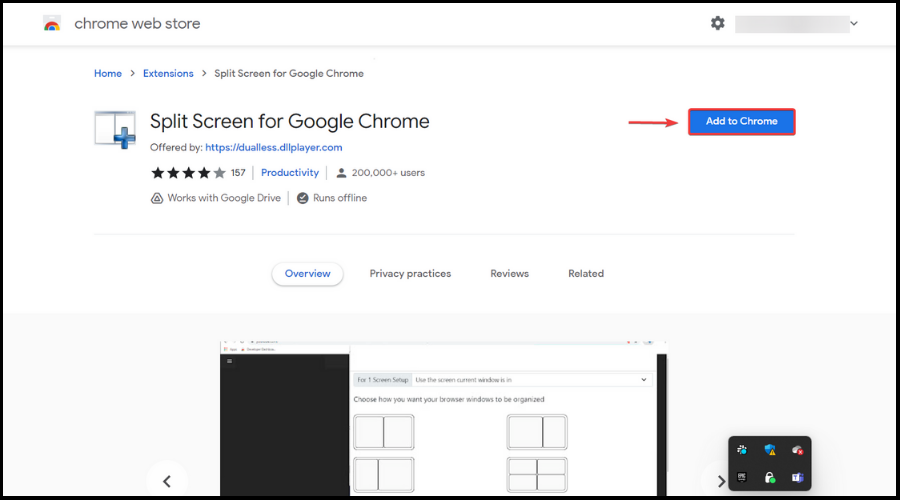Click the 157 ratings count
Screen dimensions: 900x500
coord(238,173)
